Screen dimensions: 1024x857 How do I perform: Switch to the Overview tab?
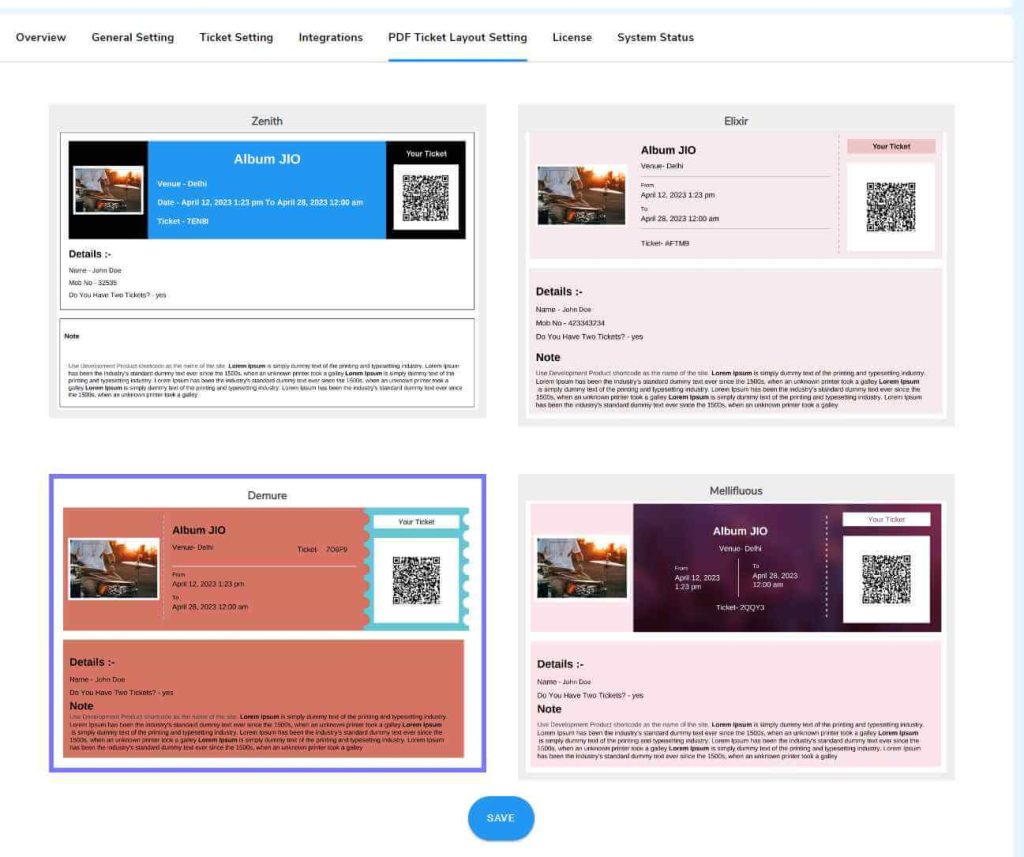coord(41,37)
